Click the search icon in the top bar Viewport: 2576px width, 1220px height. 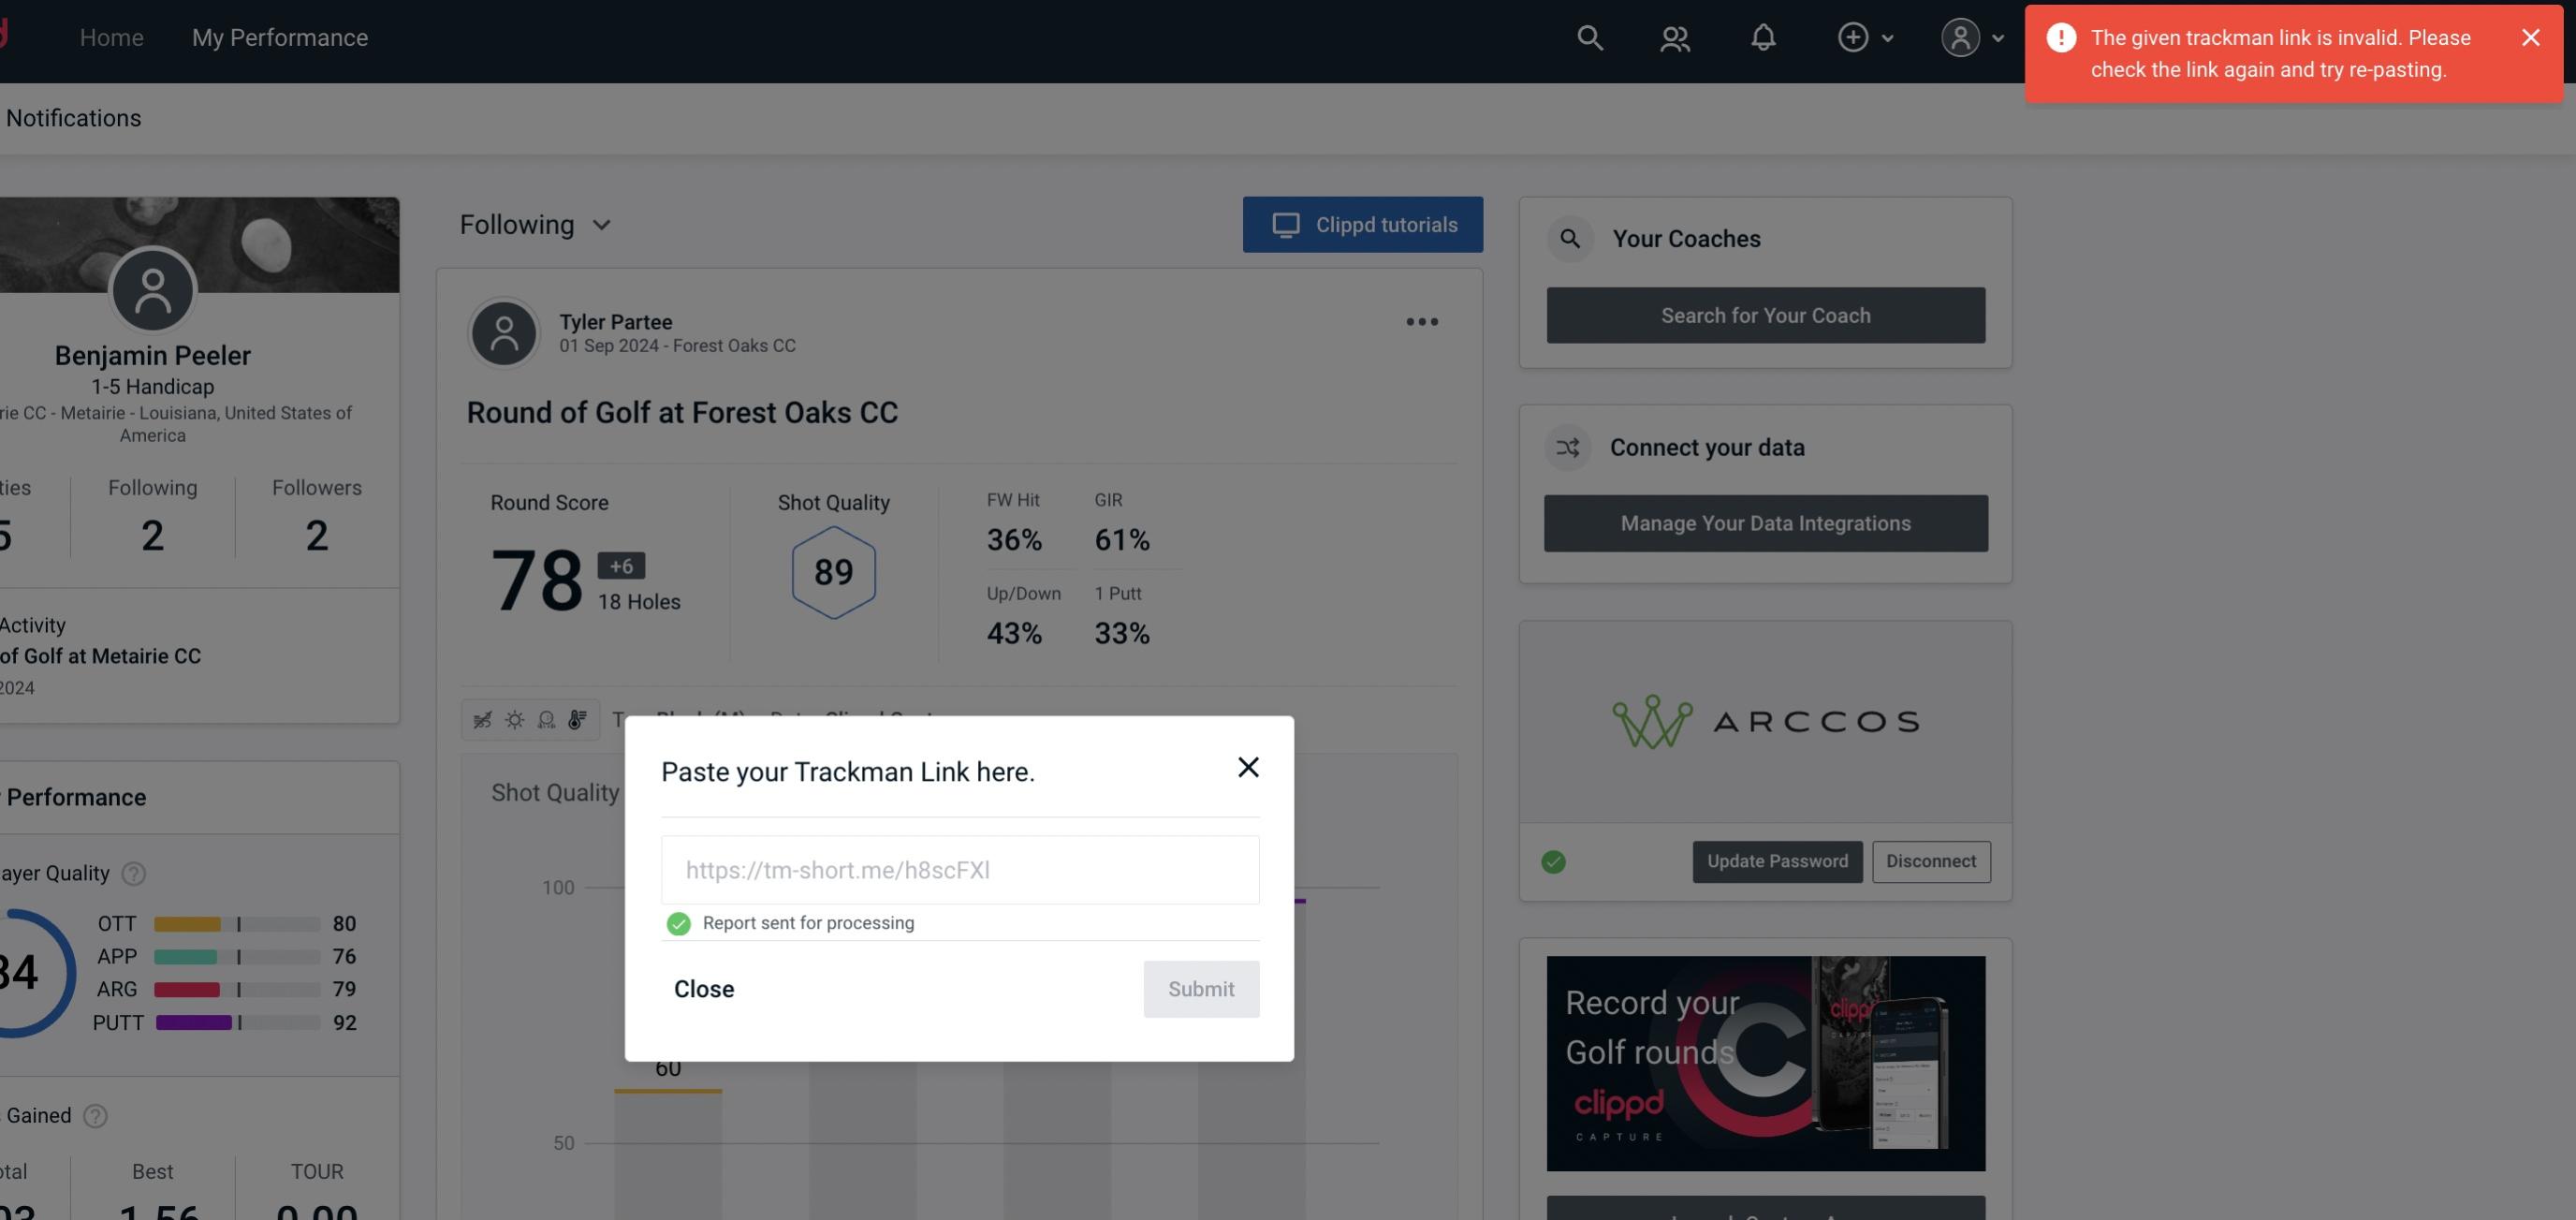pyautogui.click(x=1588, y=37)
